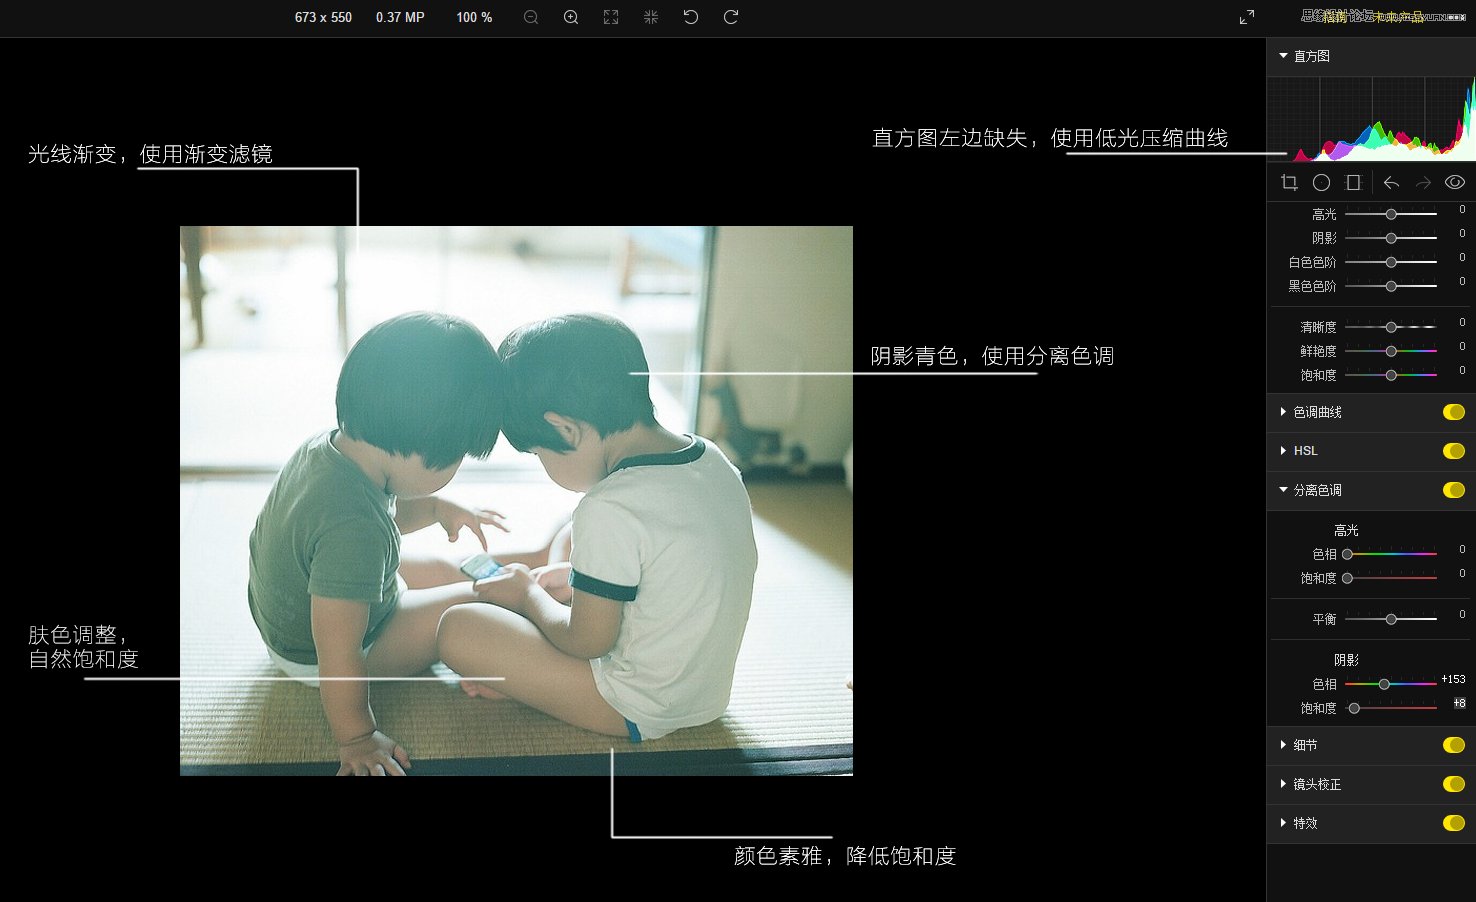Click the zoom in magnifier icon

point(571,17)
